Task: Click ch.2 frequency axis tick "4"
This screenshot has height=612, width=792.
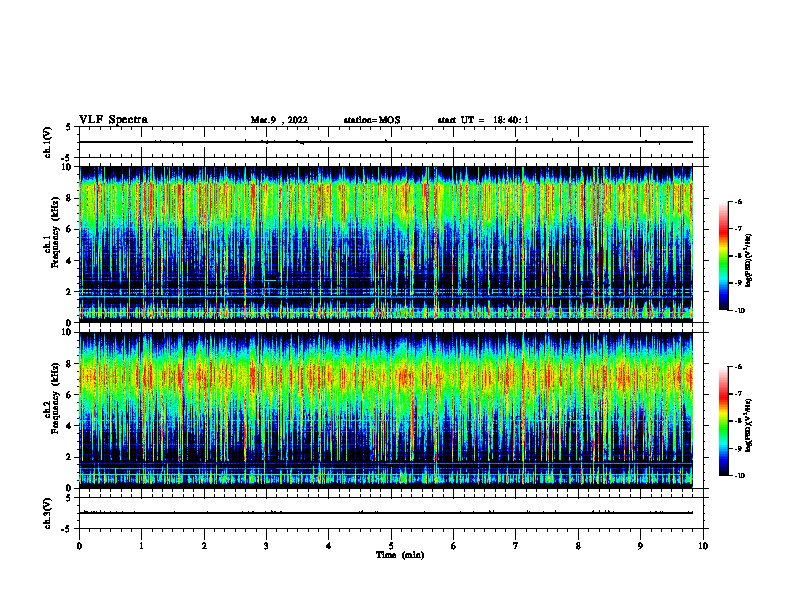Action: tap(70, 426)
